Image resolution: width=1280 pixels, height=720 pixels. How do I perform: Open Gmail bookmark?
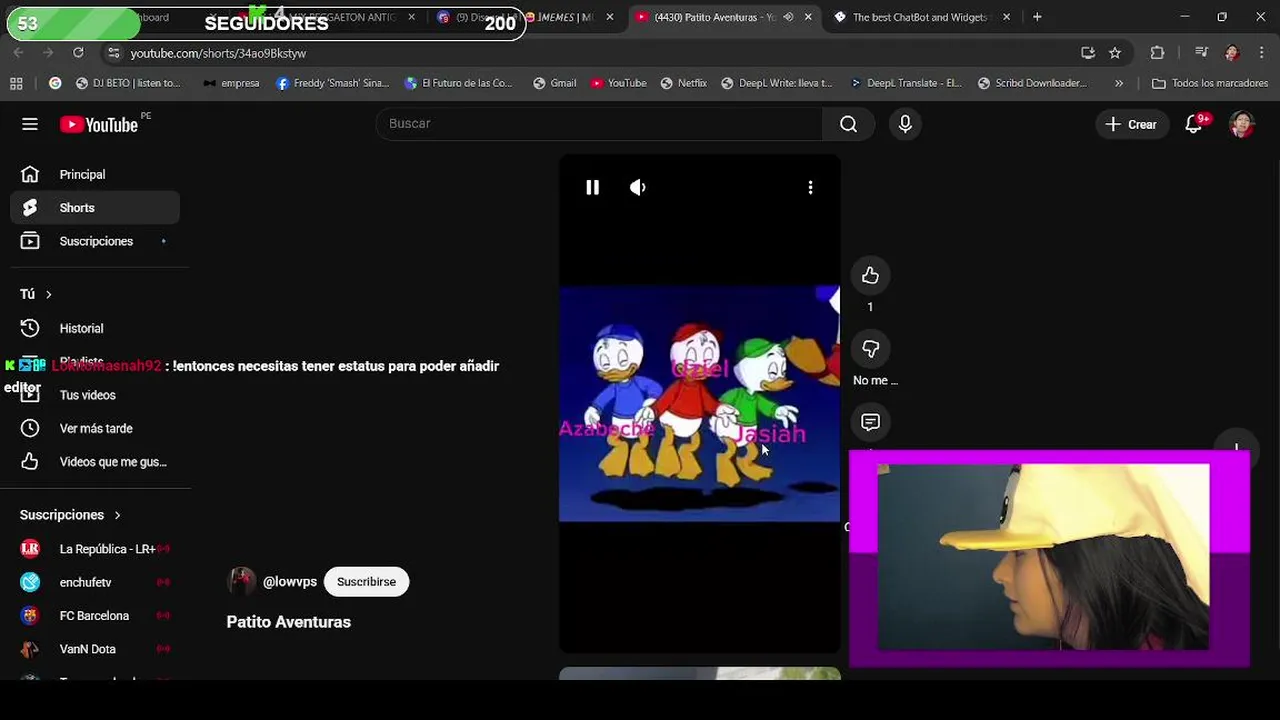(553, 83)
